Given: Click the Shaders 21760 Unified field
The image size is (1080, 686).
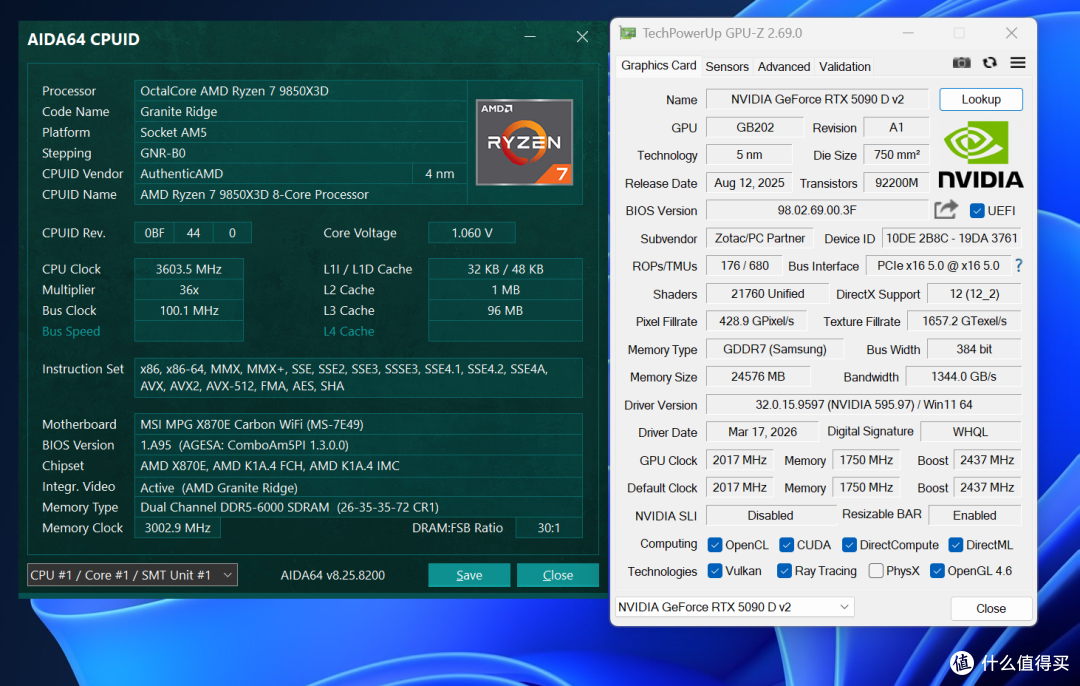Looking at the screenshot, I should (x=767, y=293).
